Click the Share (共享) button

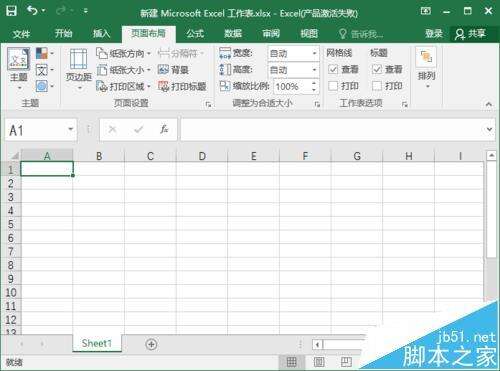click(x=470, y=34)
